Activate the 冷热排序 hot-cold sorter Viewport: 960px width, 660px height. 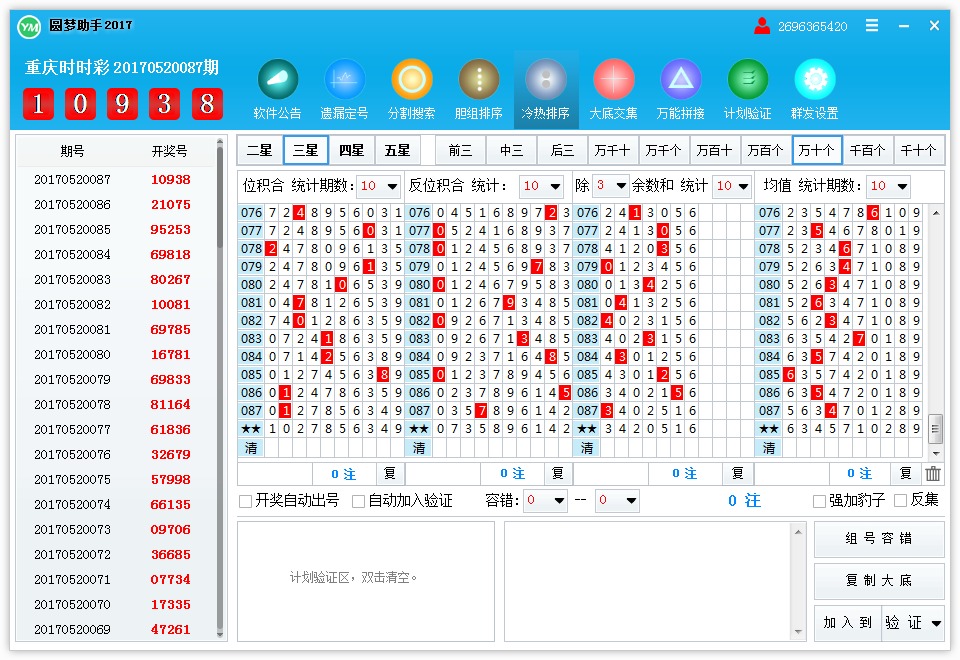pyautogui.click(x=545, y=90)
